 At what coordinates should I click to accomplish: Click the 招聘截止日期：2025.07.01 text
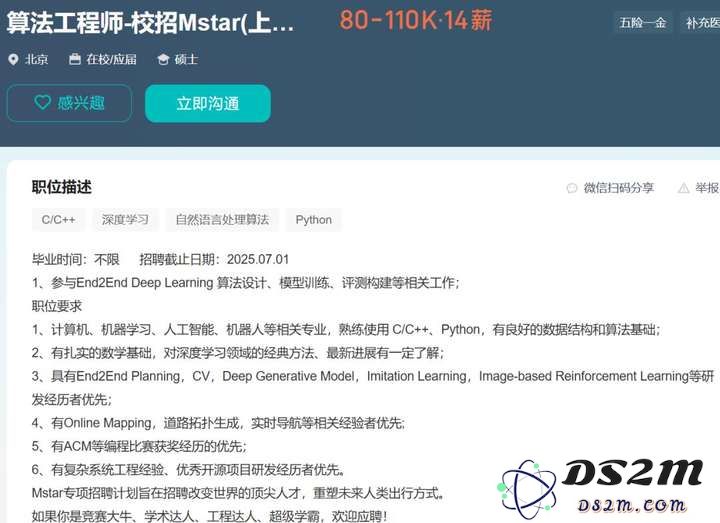click(x=214, y=259)
